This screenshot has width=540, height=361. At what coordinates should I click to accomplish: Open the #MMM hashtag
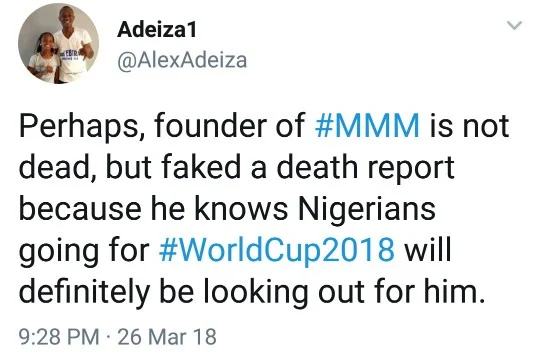coord(367,125)
